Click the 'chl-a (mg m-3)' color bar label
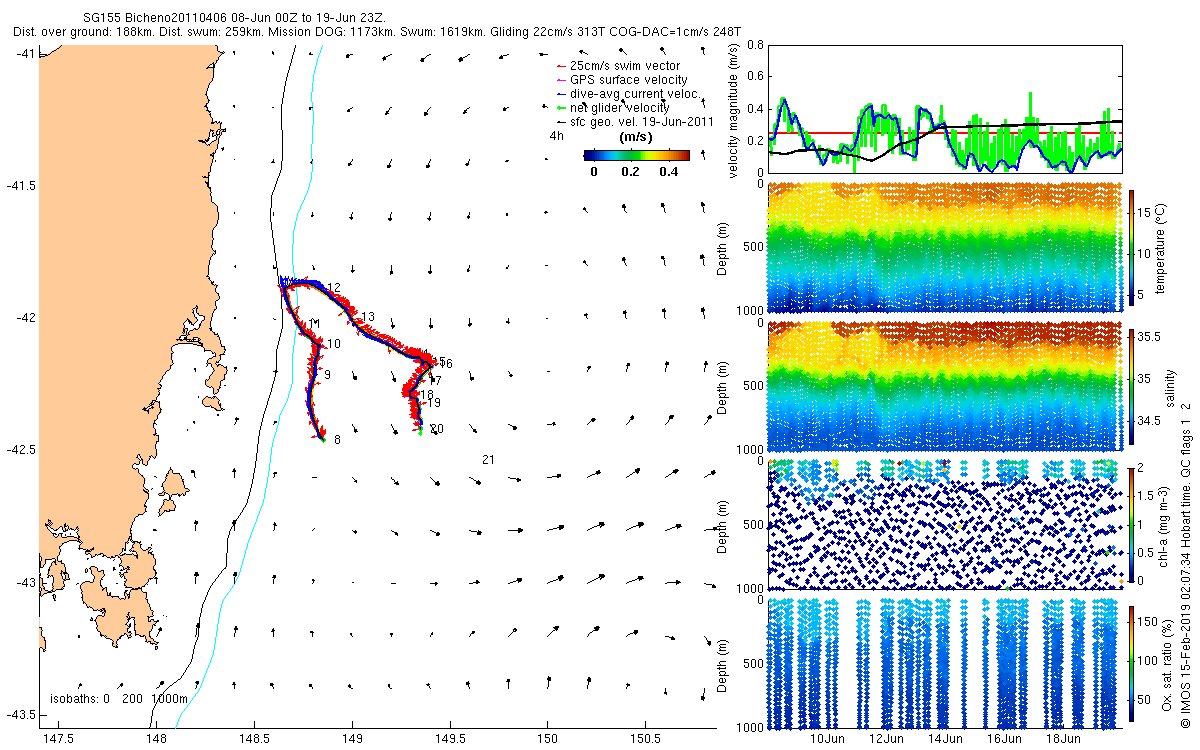Screen dimensions: 1200x750 1163,526
